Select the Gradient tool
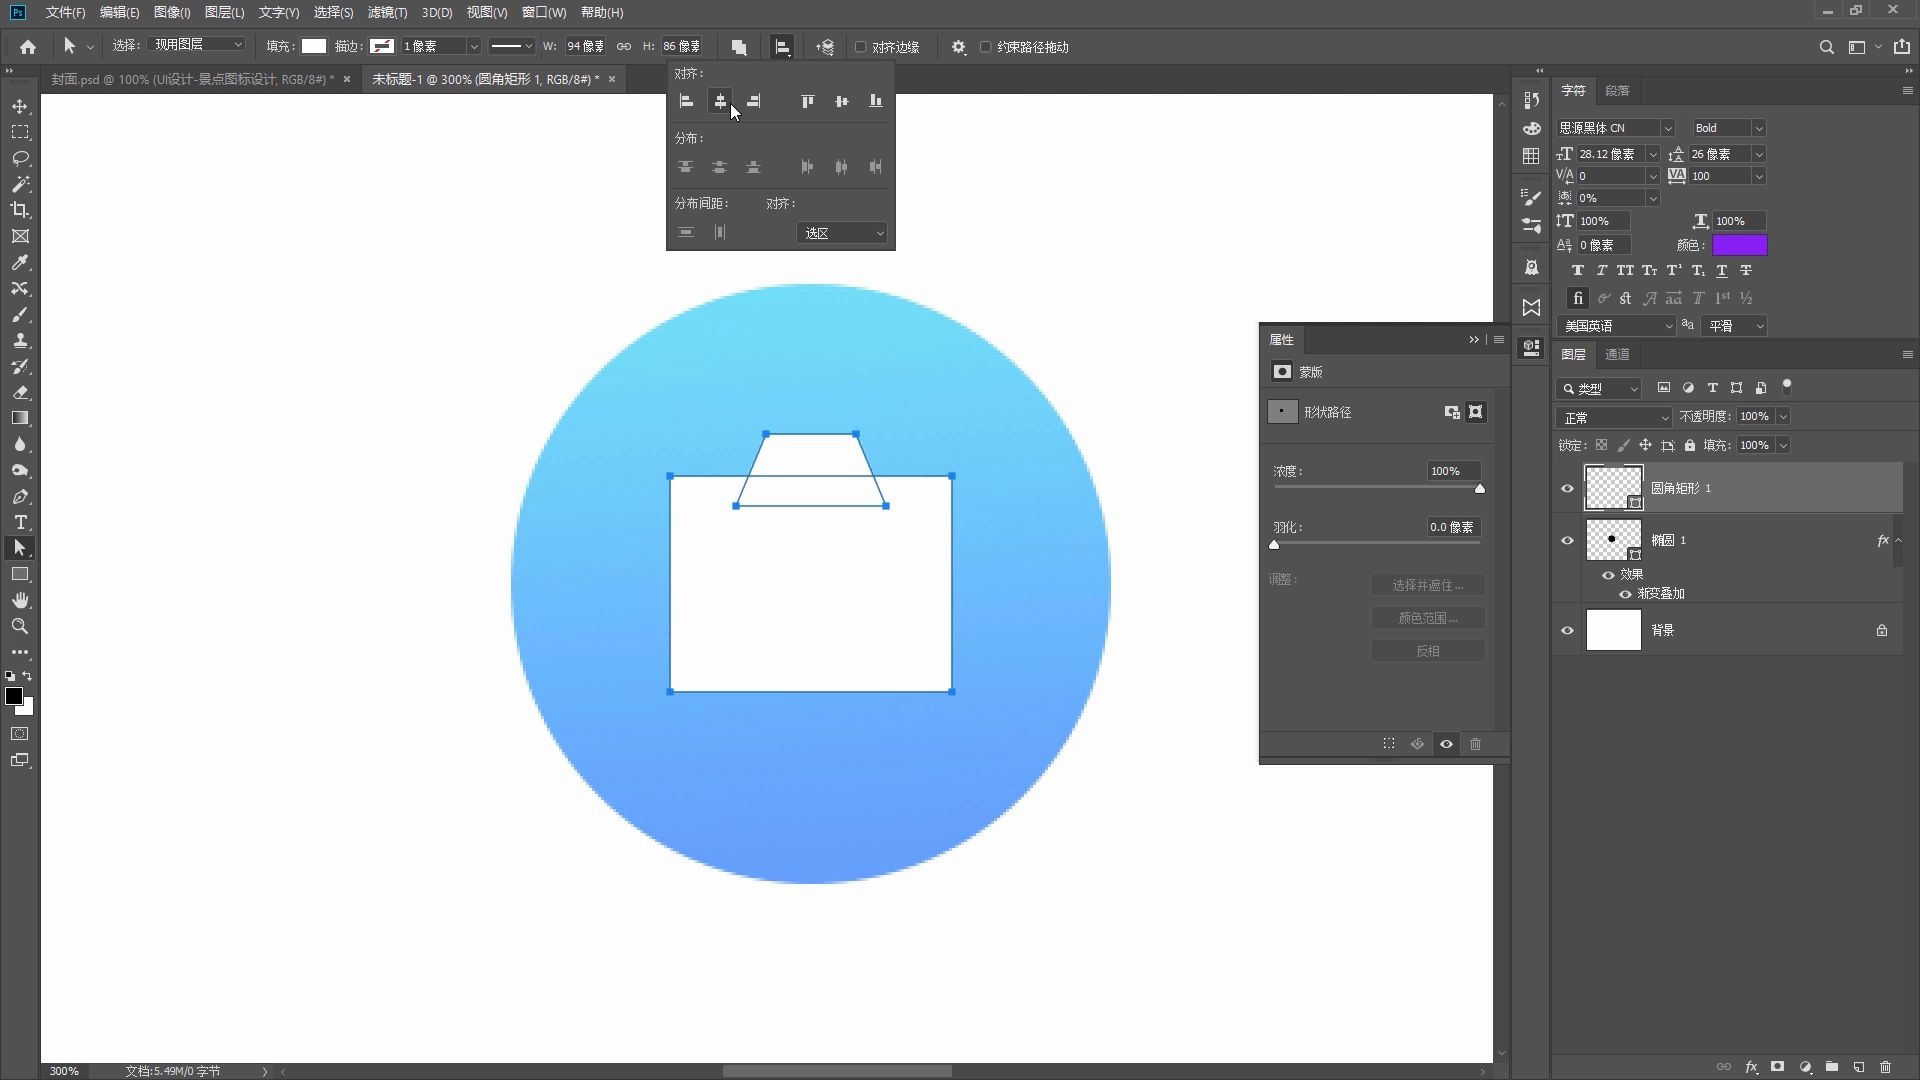 pos(20,418)
